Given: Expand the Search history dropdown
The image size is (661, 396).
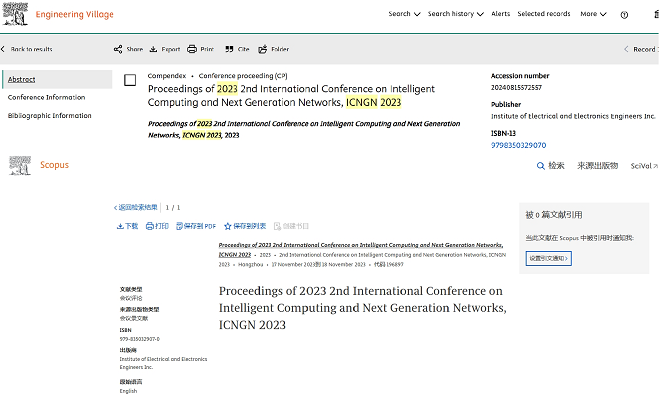Looking at the screenshot, I should [x=456, y=14].
